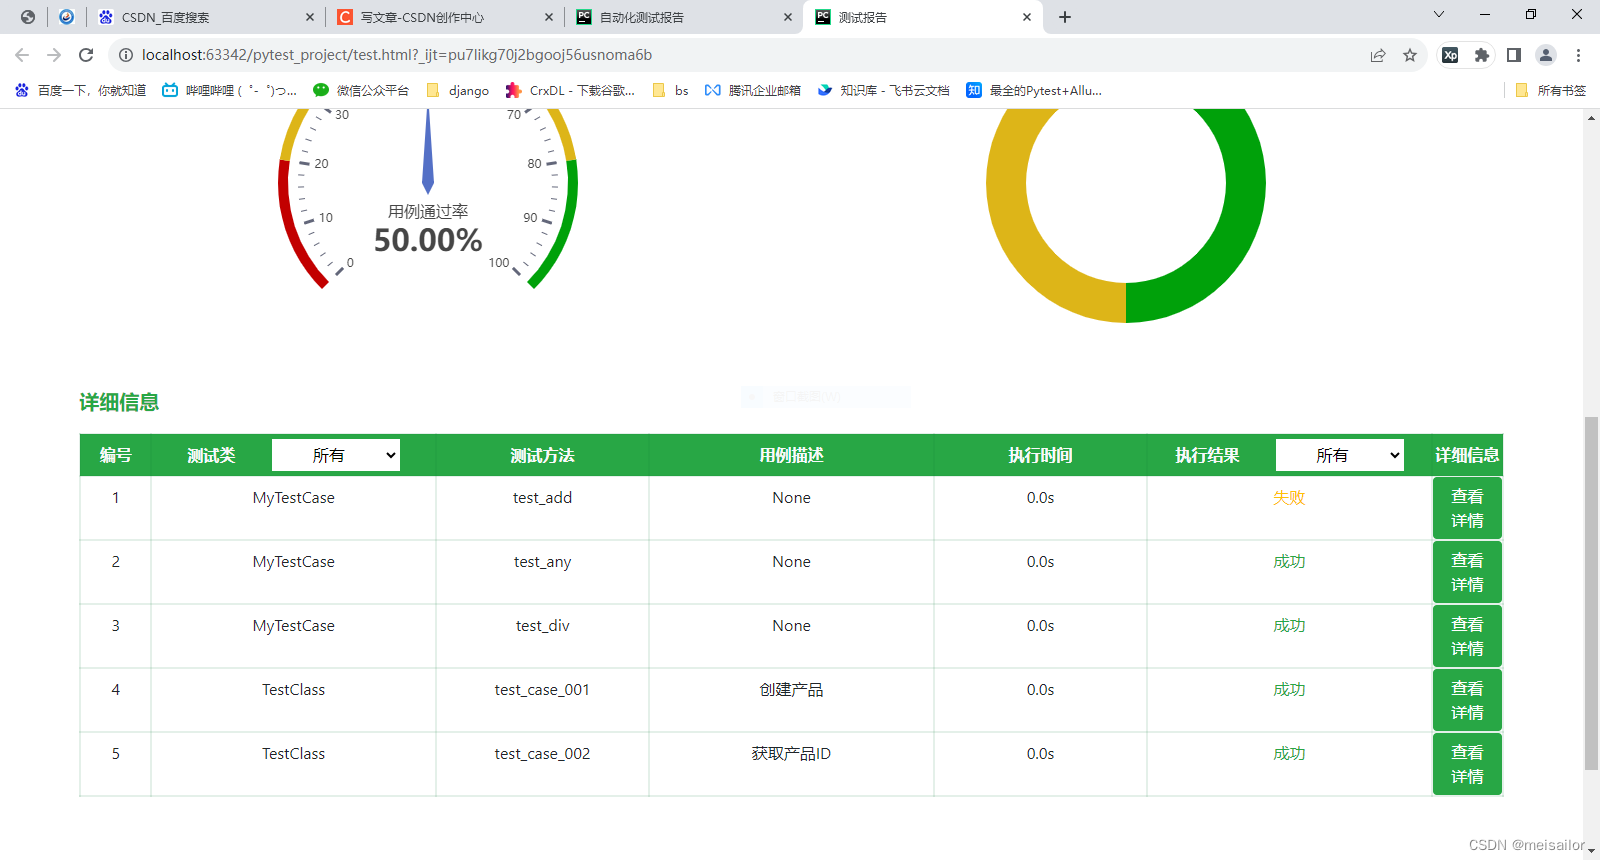Share this page icon
The height and width of the screenshot is (860, 1600).
(1378, 55)
